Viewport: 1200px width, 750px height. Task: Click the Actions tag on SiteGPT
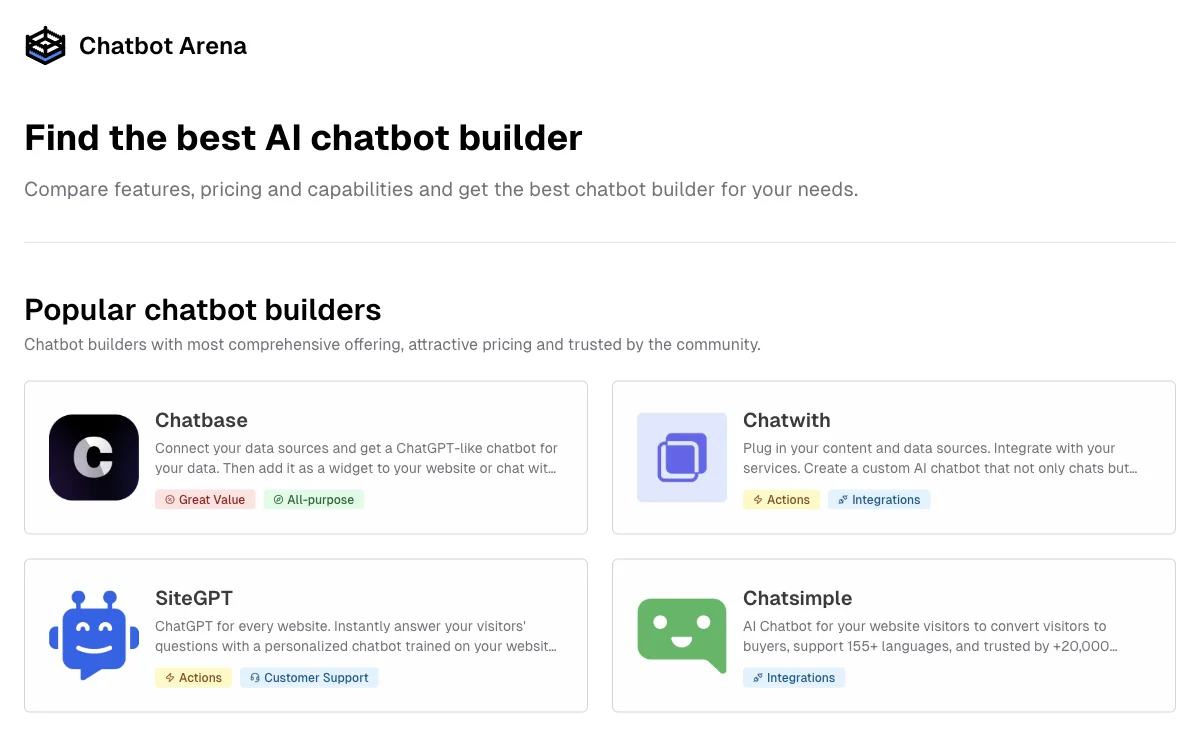pos(193,677)
